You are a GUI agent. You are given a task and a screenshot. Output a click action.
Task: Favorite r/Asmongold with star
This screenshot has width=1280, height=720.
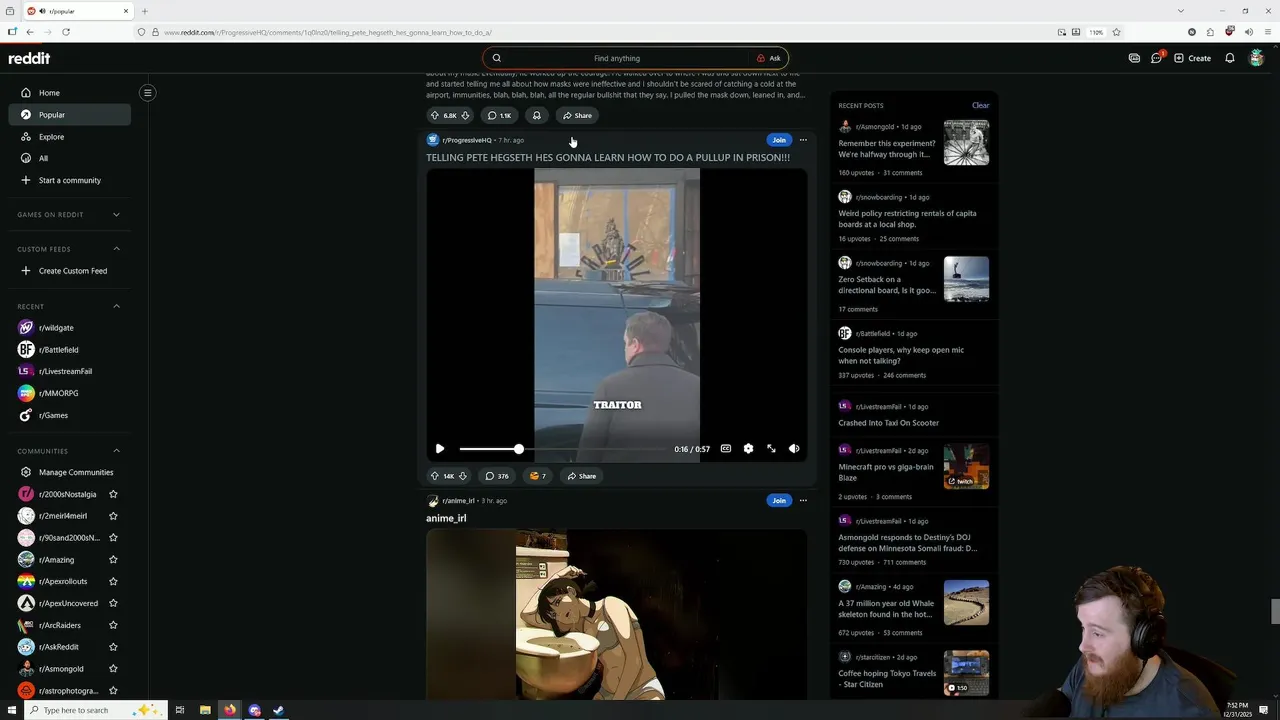coord(113,669)
